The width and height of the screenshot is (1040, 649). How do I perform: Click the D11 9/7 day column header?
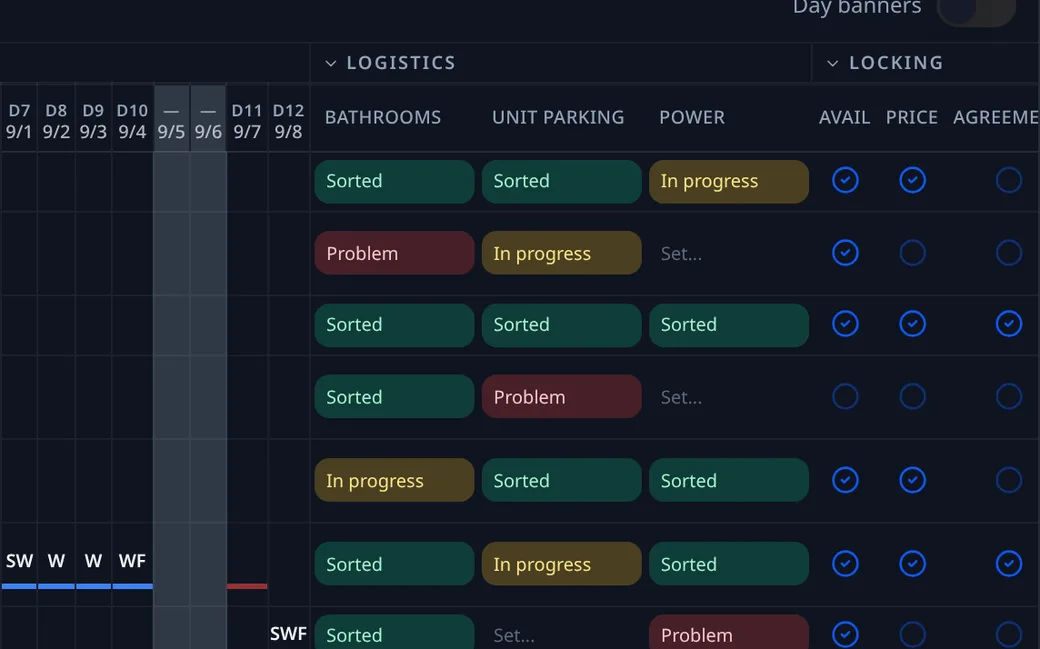click(247, 121)
